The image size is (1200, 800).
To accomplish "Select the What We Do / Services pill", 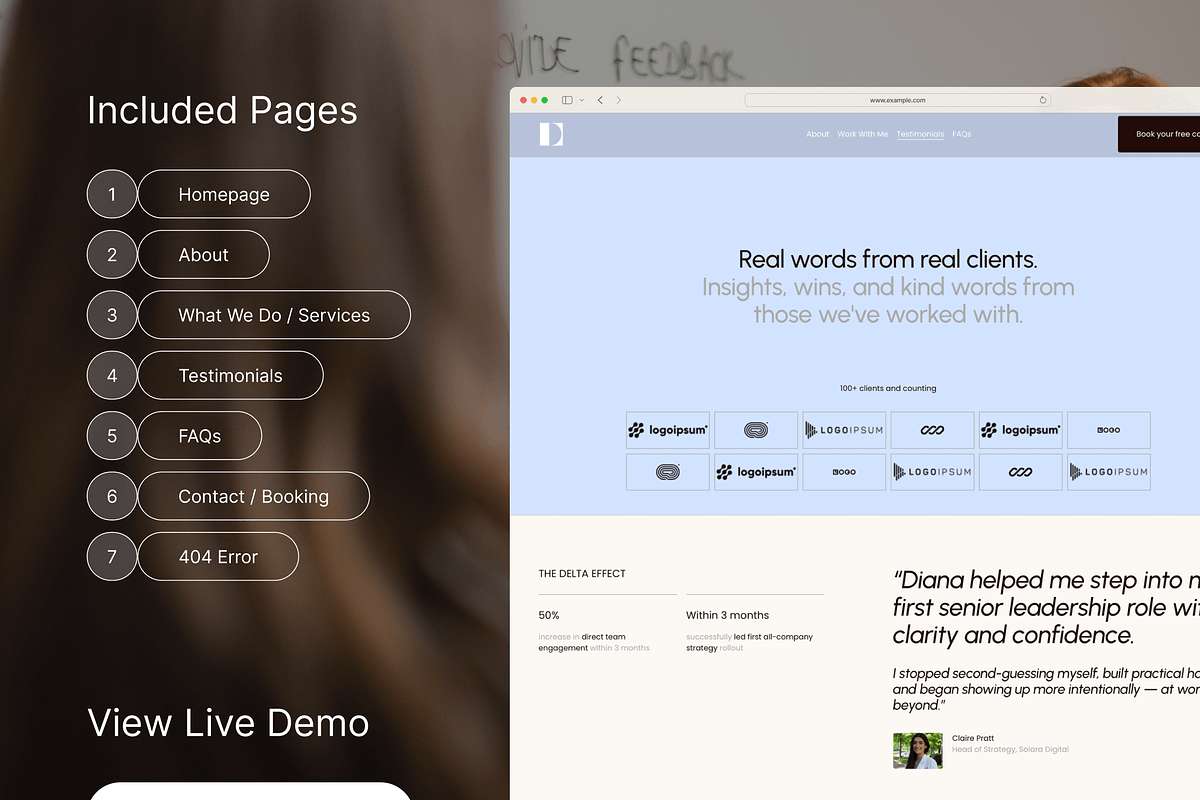I will tap(274, 315).
